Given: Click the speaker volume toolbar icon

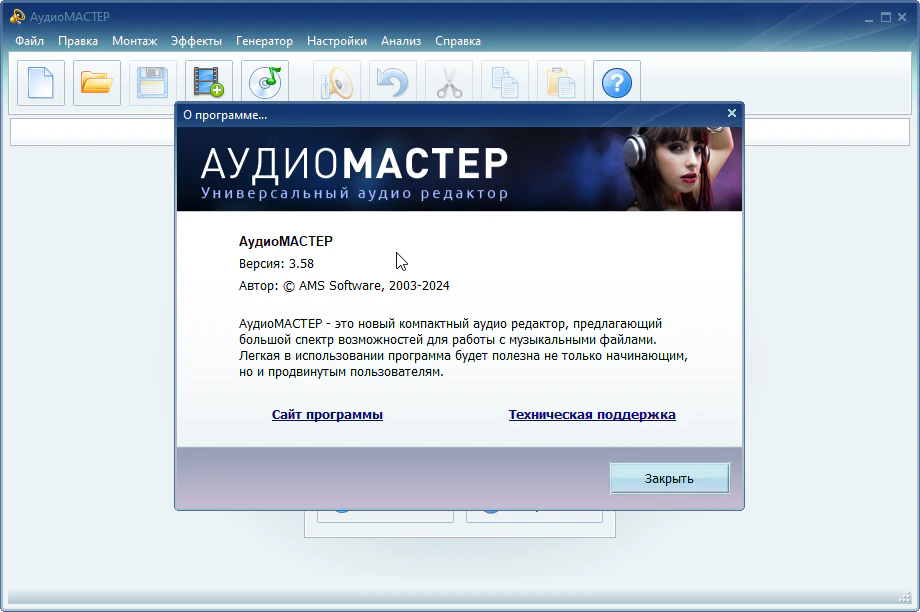Looking at the screenshot, I should pos(337,83).
